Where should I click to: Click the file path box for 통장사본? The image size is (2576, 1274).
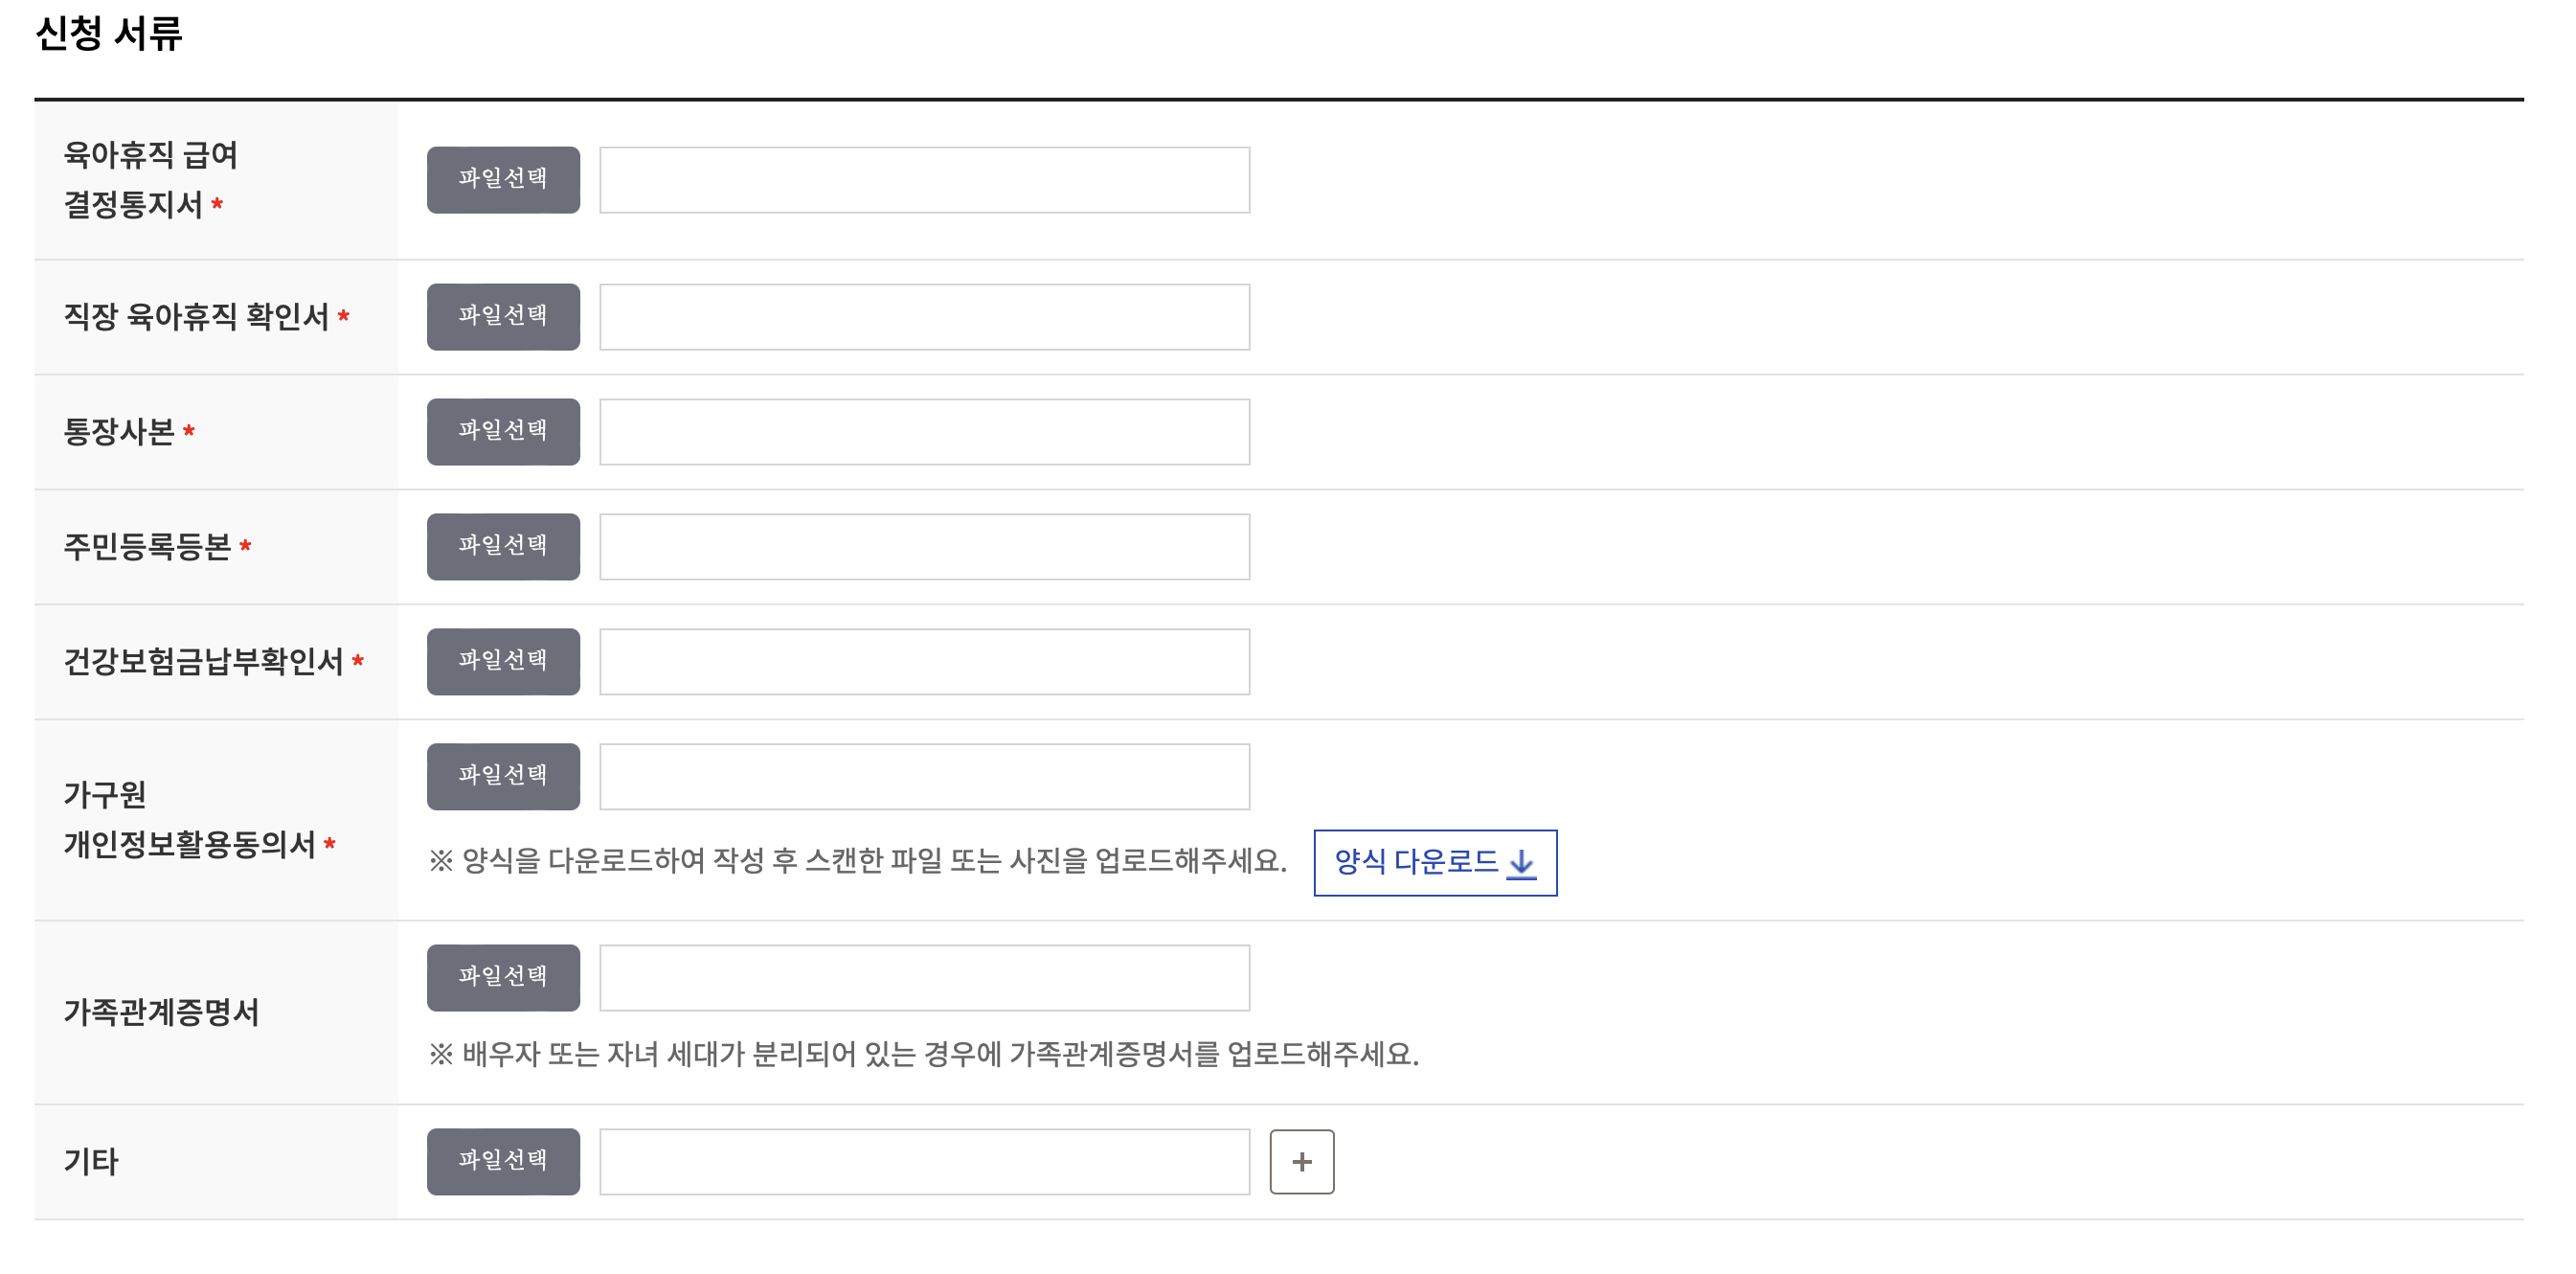coord(924,431)
